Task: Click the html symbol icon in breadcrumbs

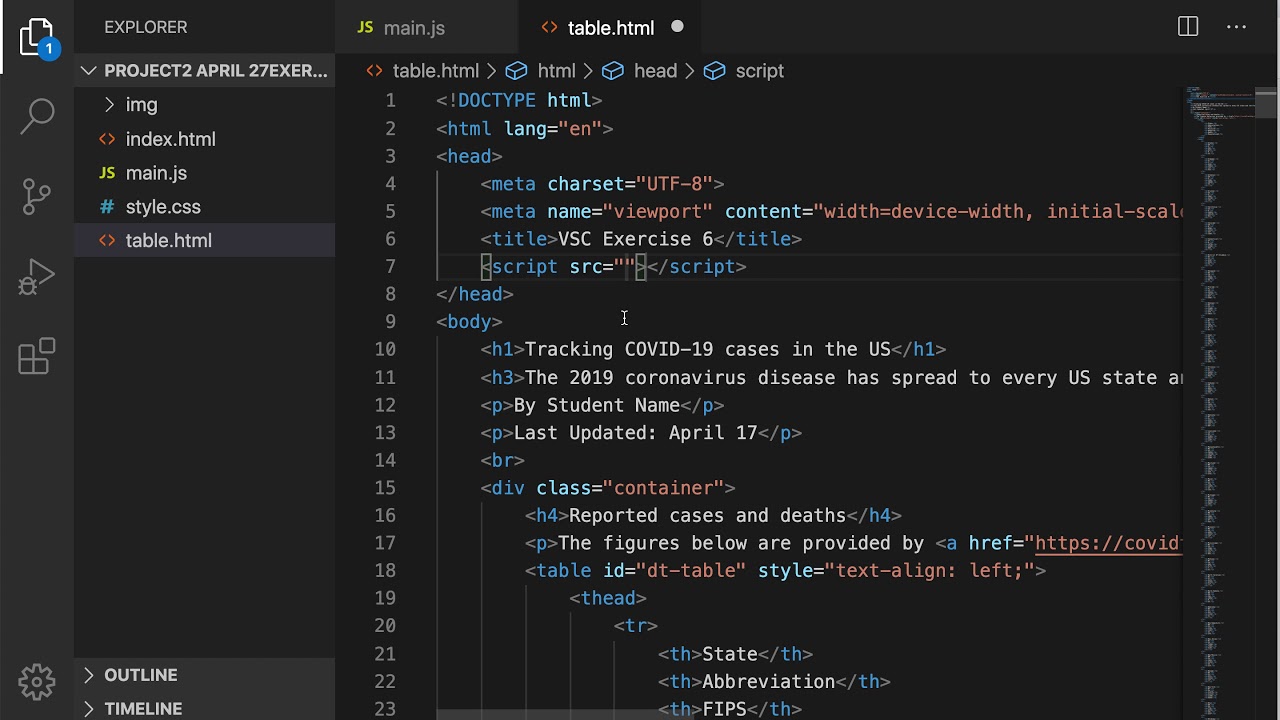Action: 516,71
